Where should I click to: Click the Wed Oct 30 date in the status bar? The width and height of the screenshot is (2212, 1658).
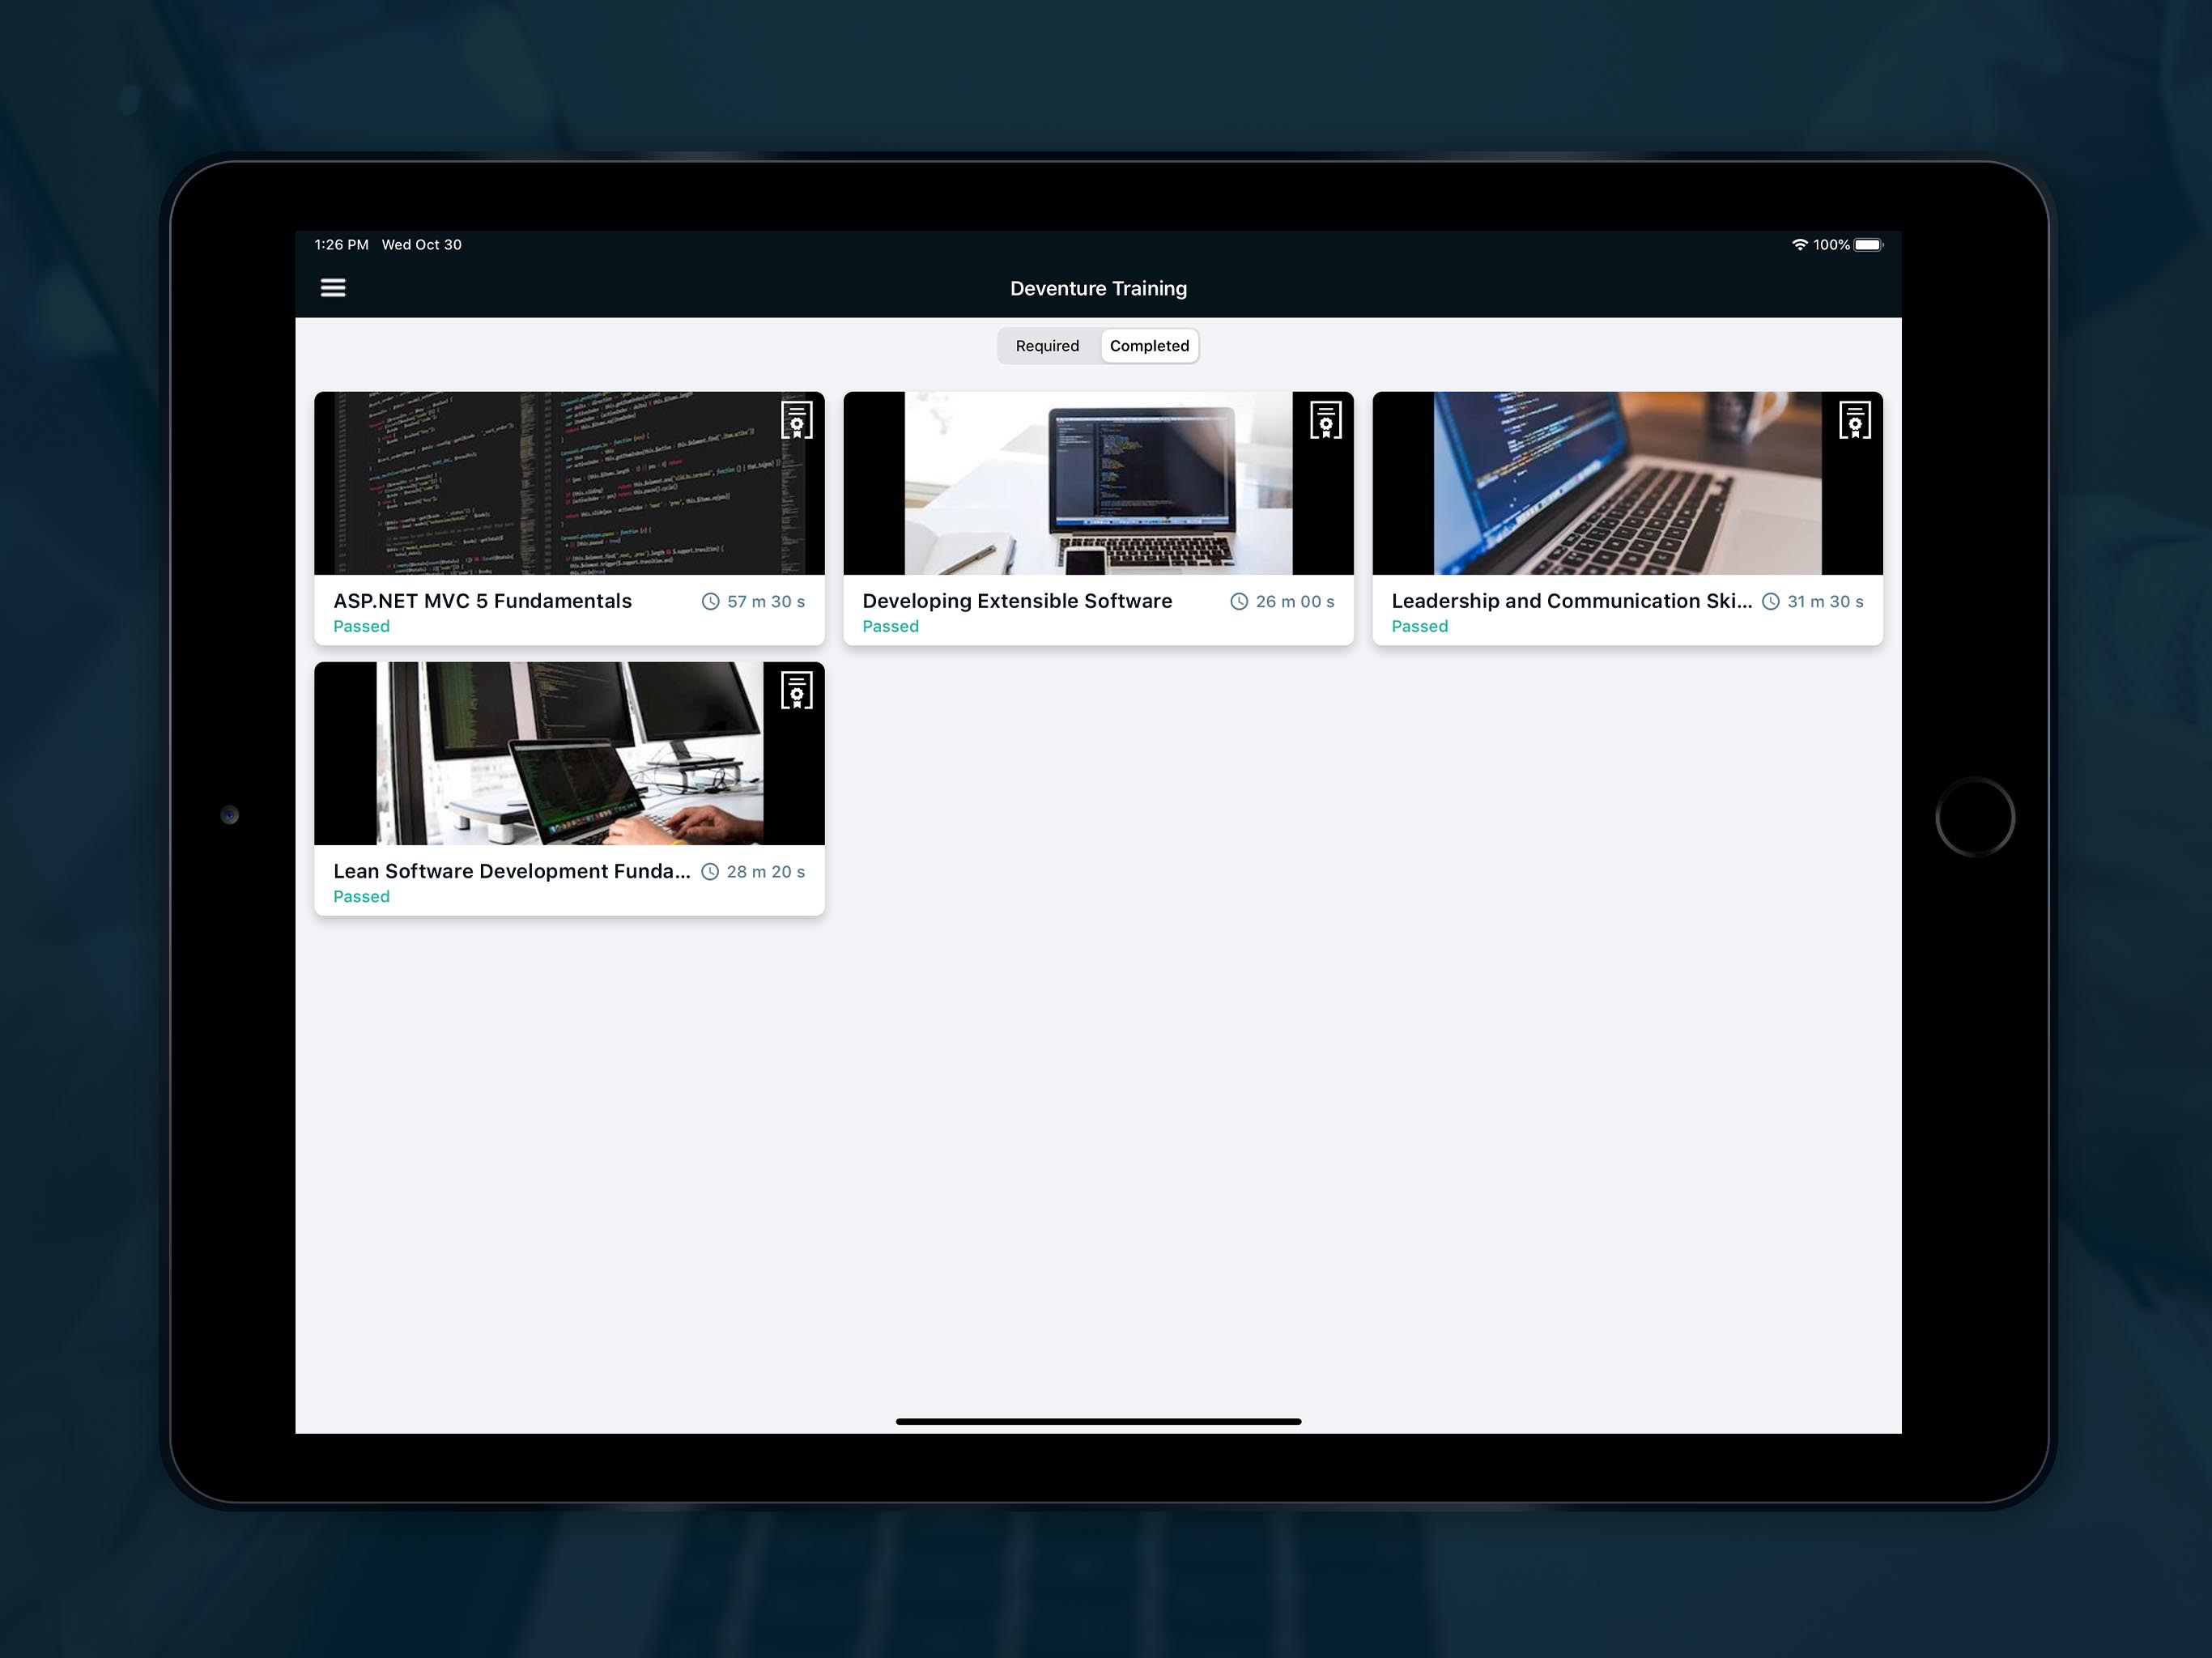[x=421, y=245]
